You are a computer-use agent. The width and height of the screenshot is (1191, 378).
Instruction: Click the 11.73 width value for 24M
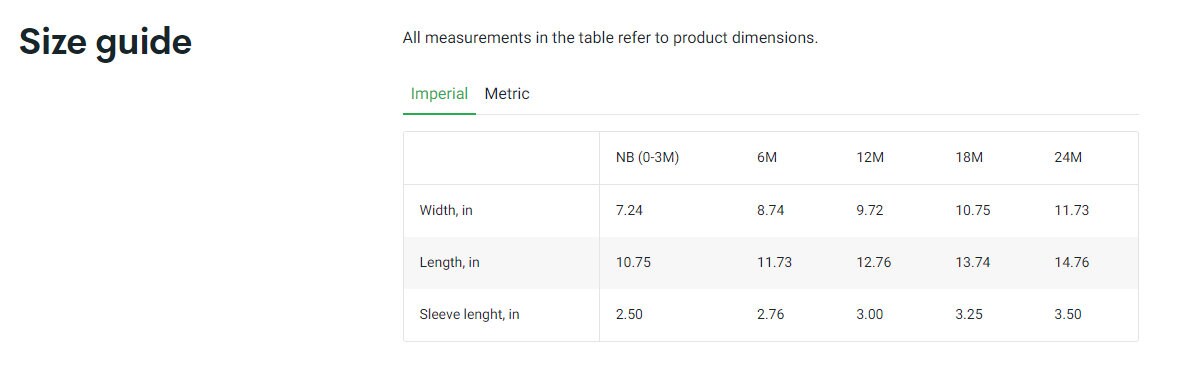click(1072, 210)
